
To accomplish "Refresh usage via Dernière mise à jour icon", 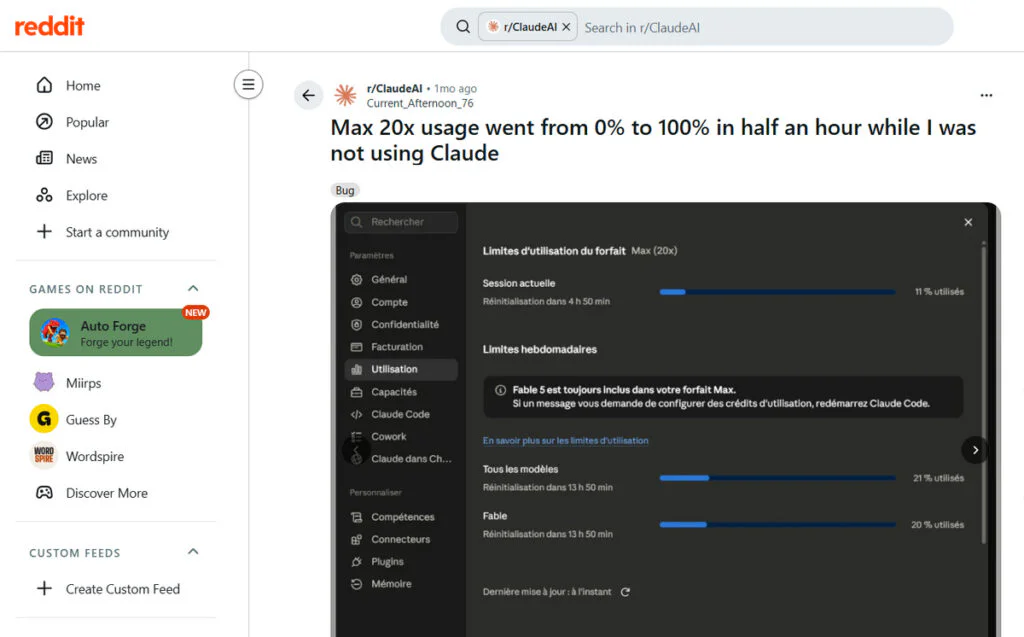I will click(625, 592).
